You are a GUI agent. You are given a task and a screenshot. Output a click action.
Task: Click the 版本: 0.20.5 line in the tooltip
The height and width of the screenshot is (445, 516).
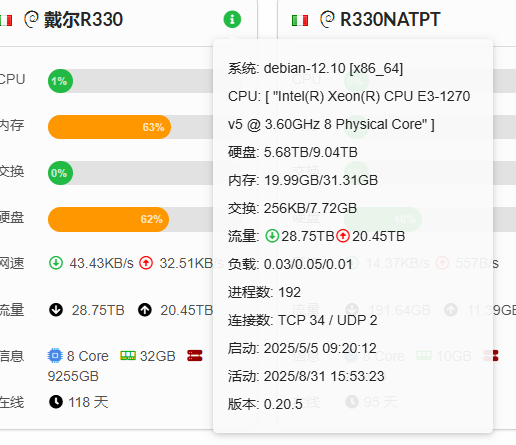[265, 404]
